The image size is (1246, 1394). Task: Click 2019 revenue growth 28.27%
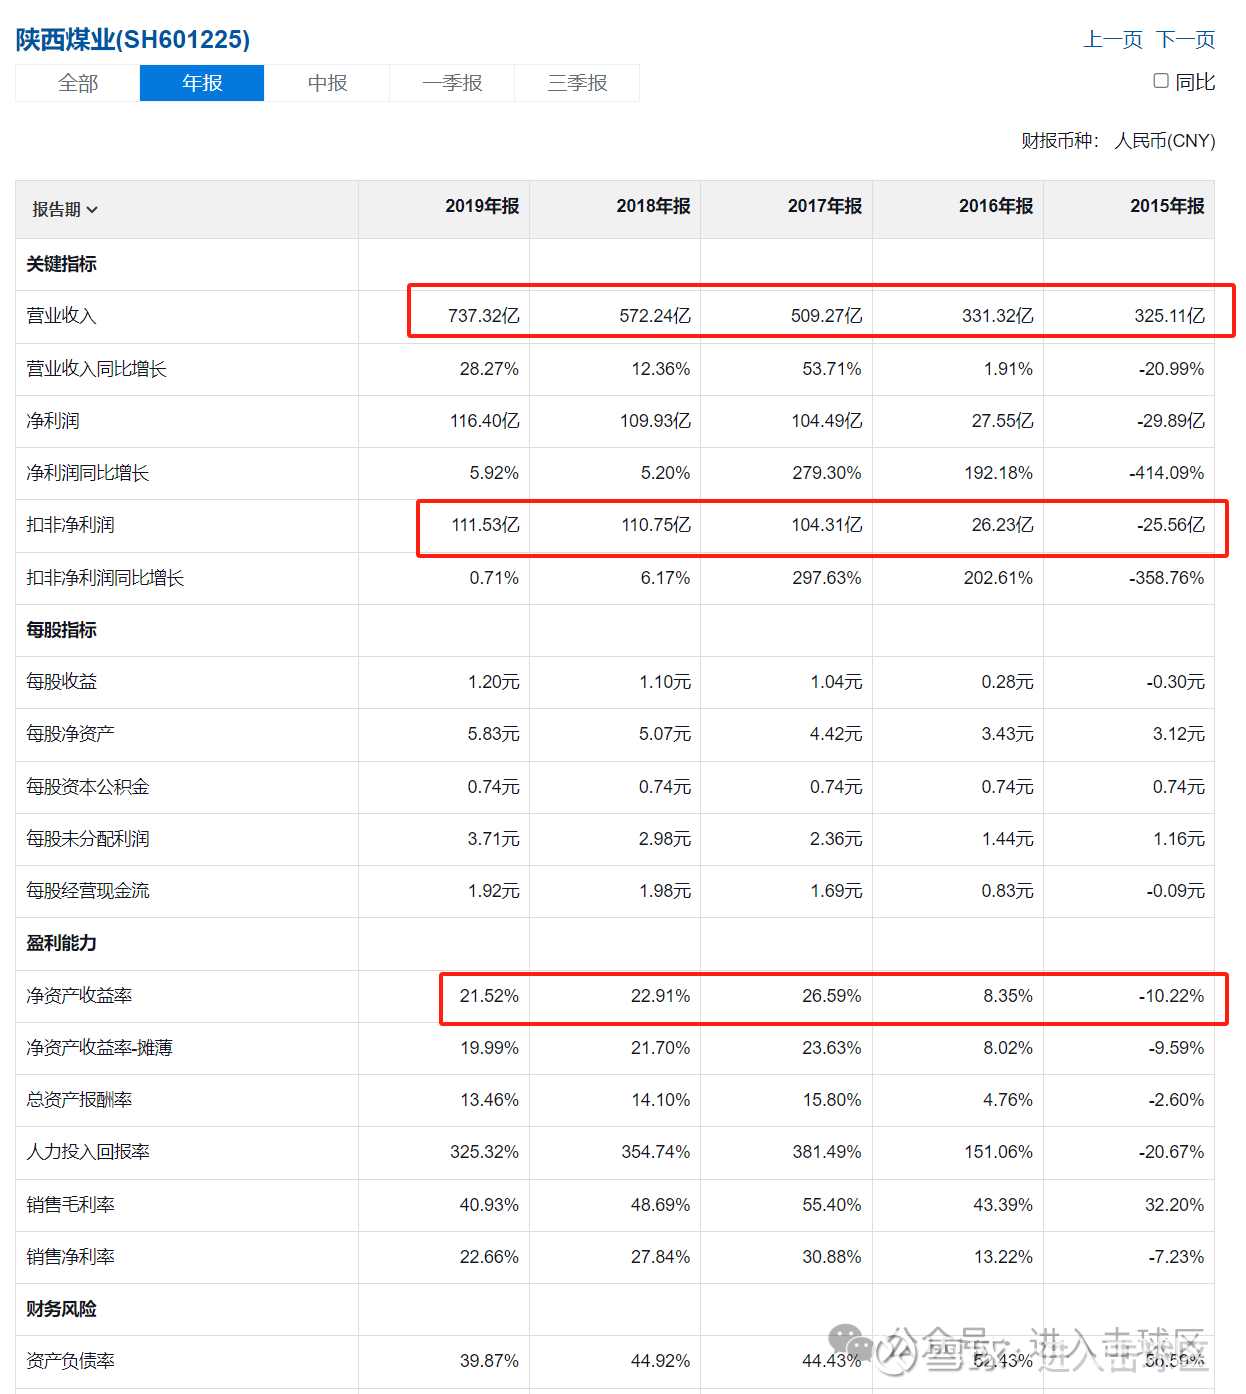click(x=489, y=369)
